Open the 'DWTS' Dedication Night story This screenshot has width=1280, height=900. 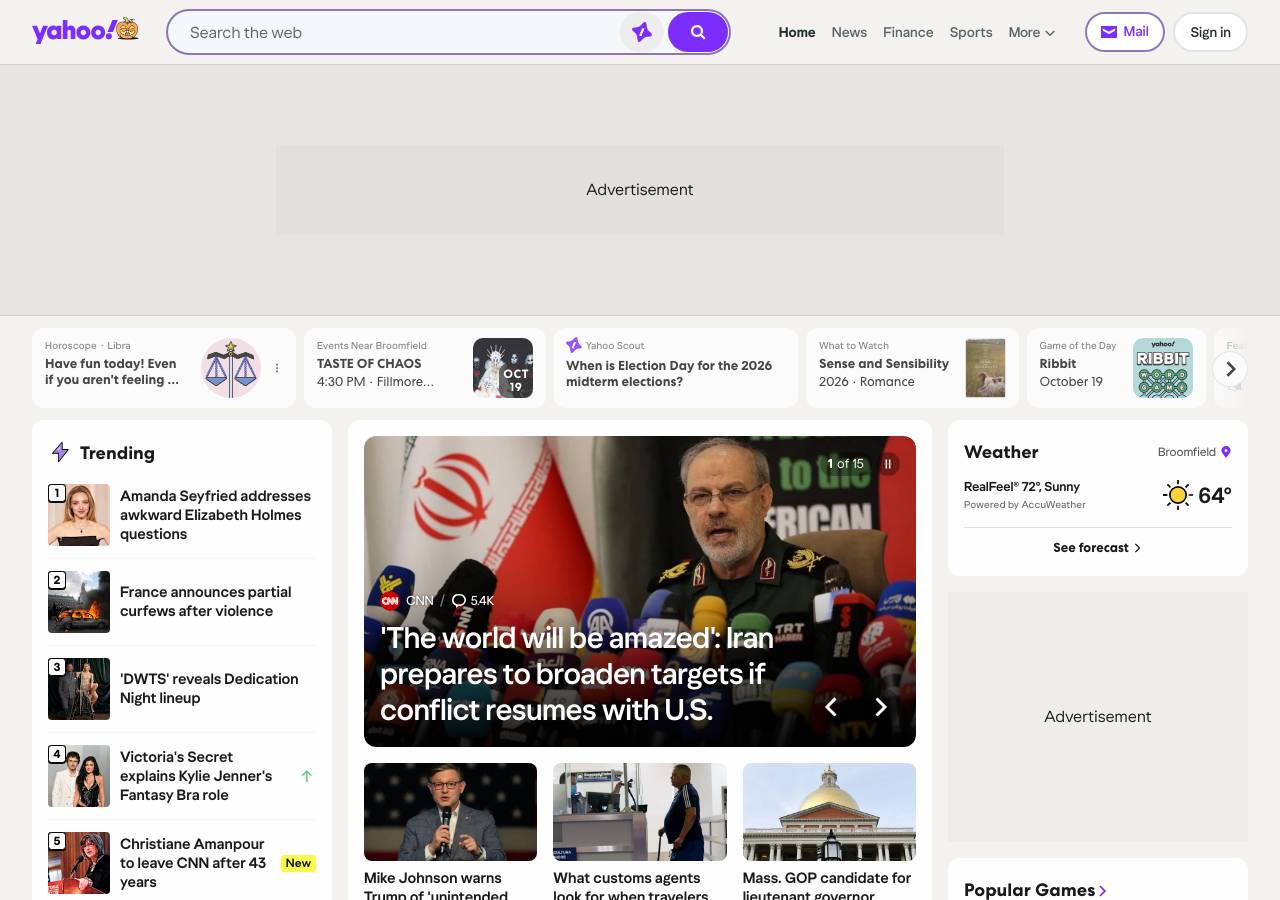(209, 688)
